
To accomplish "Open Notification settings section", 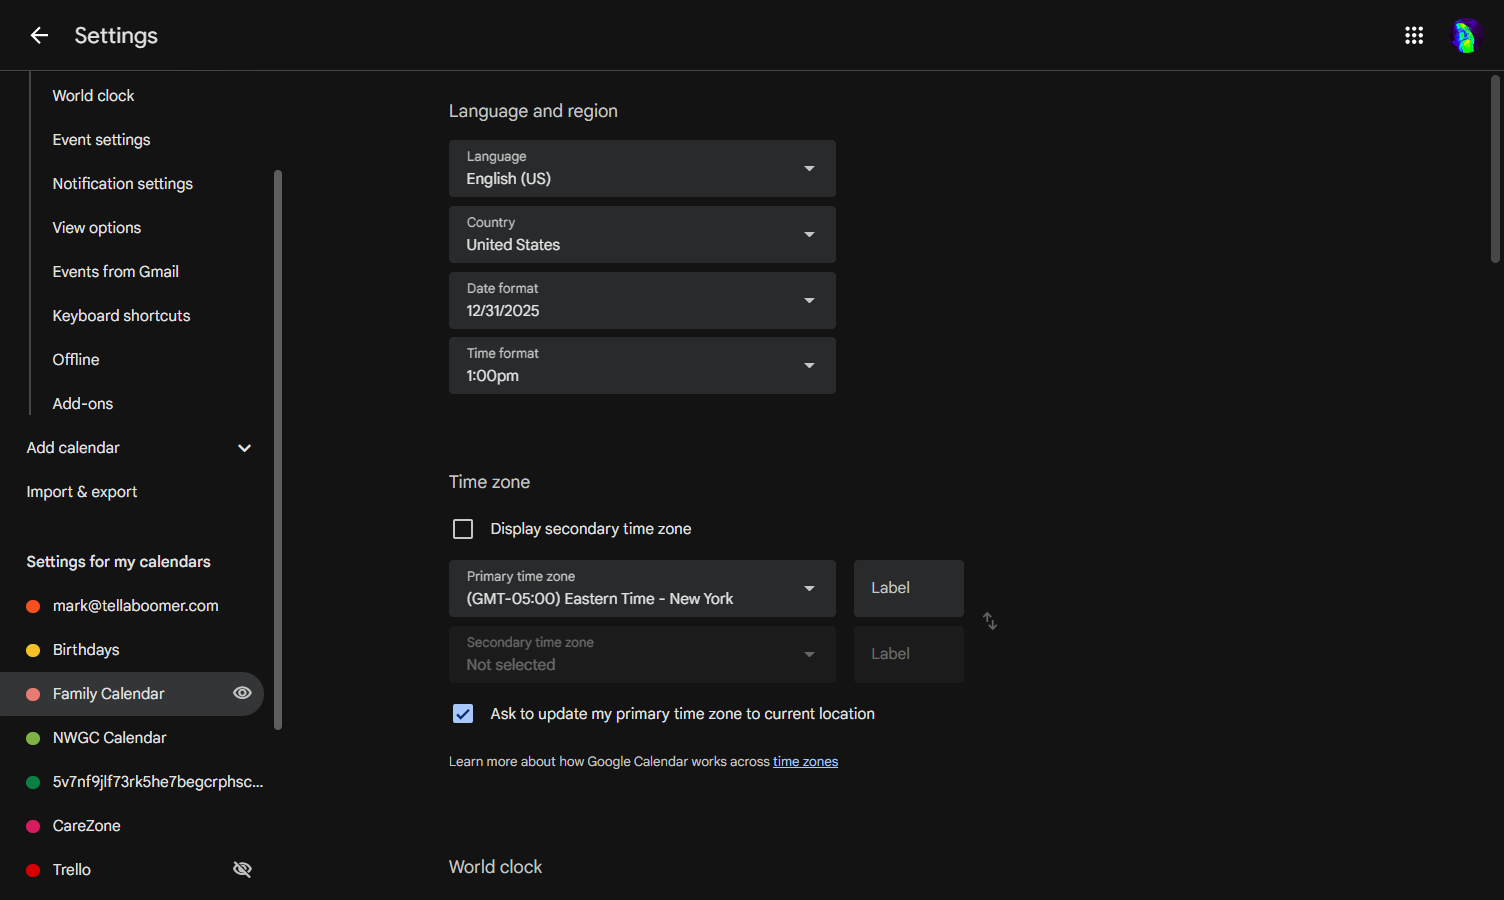I will click(122, 184).
